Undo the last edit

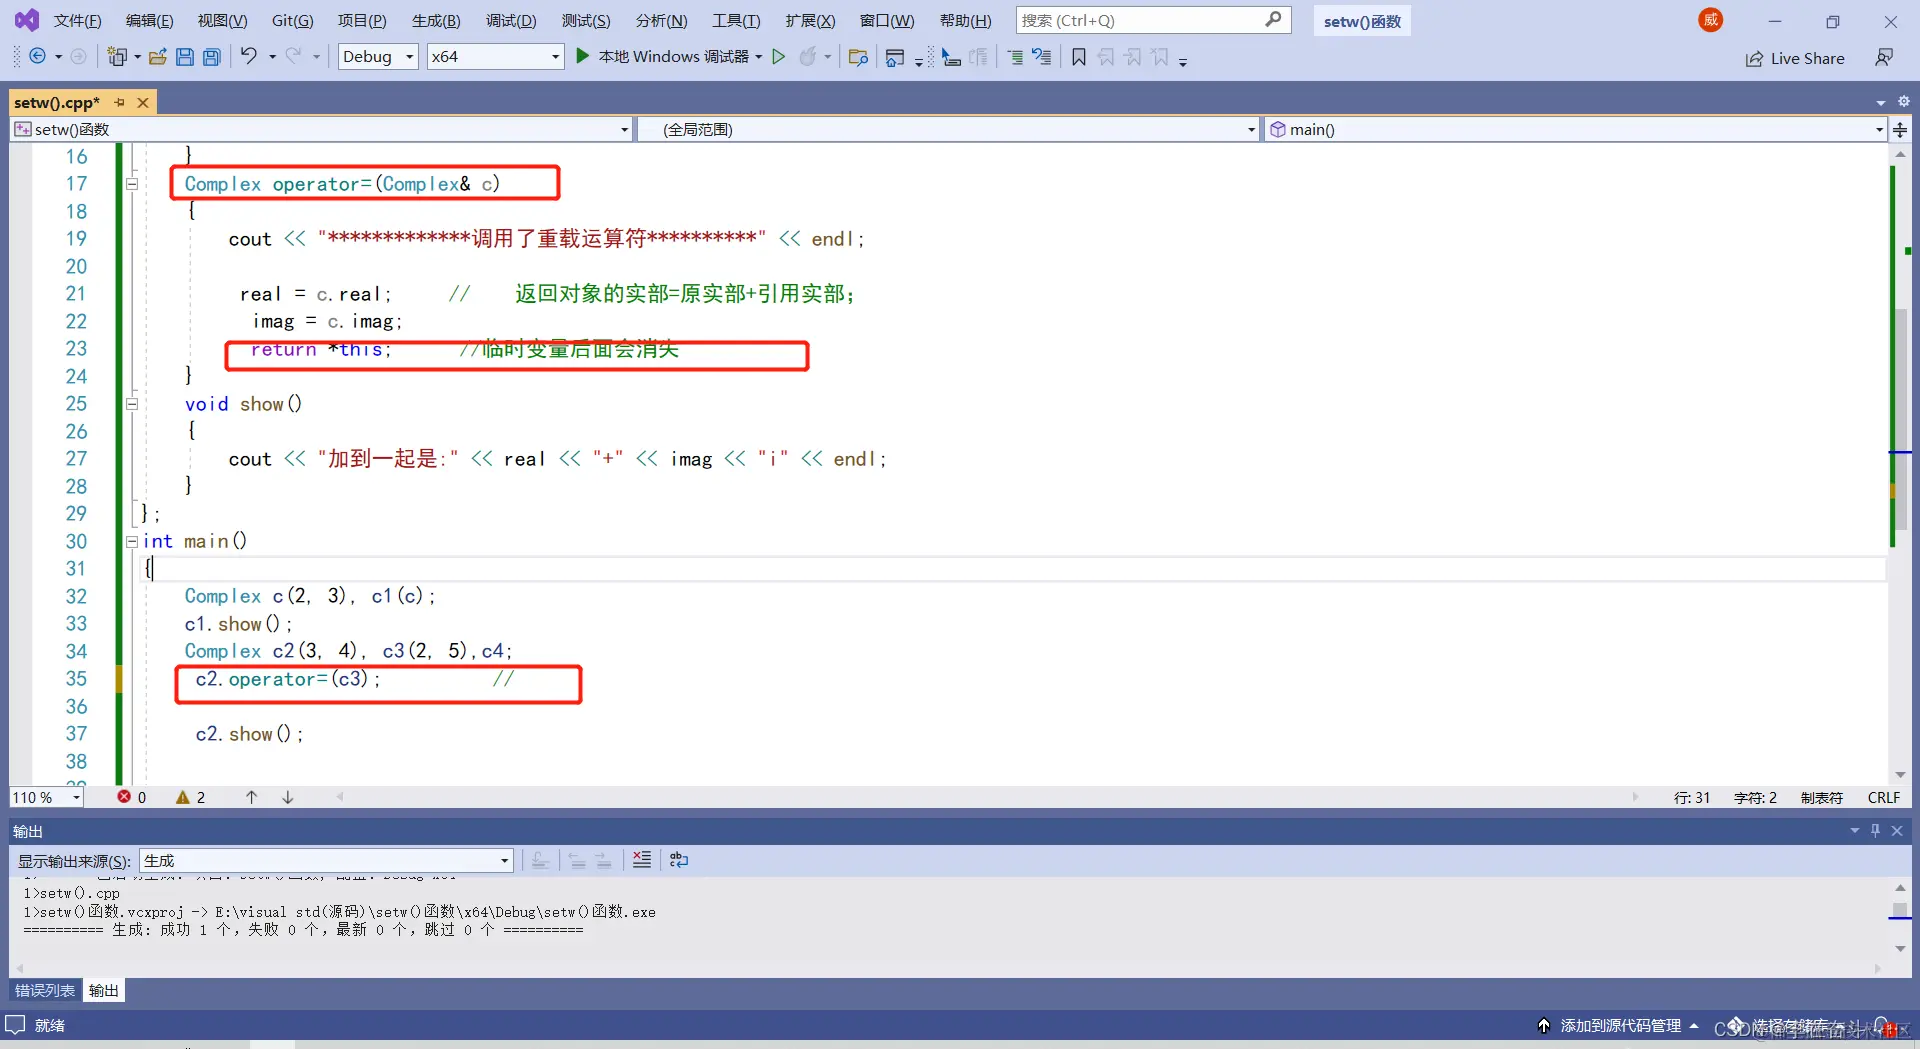(x=249, y=57)
